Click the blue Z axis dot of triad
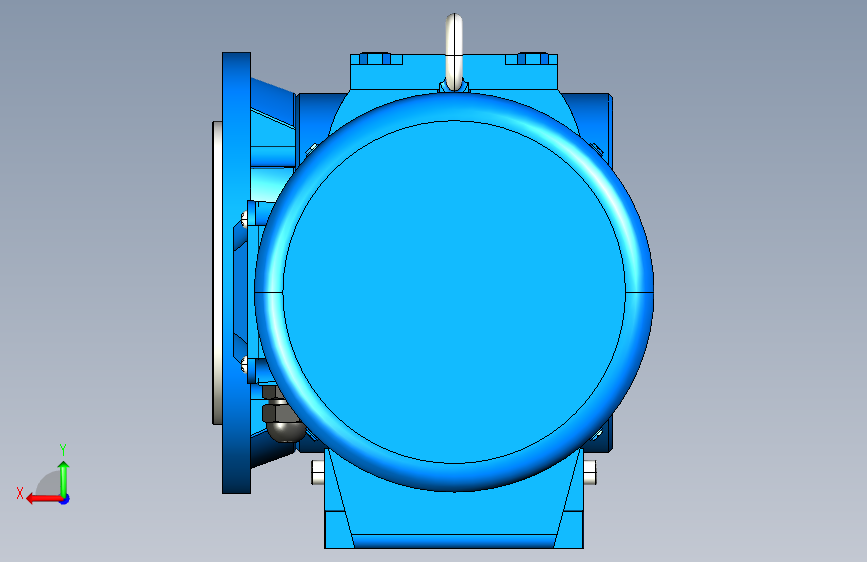867x562 pixels. [65, 499]
